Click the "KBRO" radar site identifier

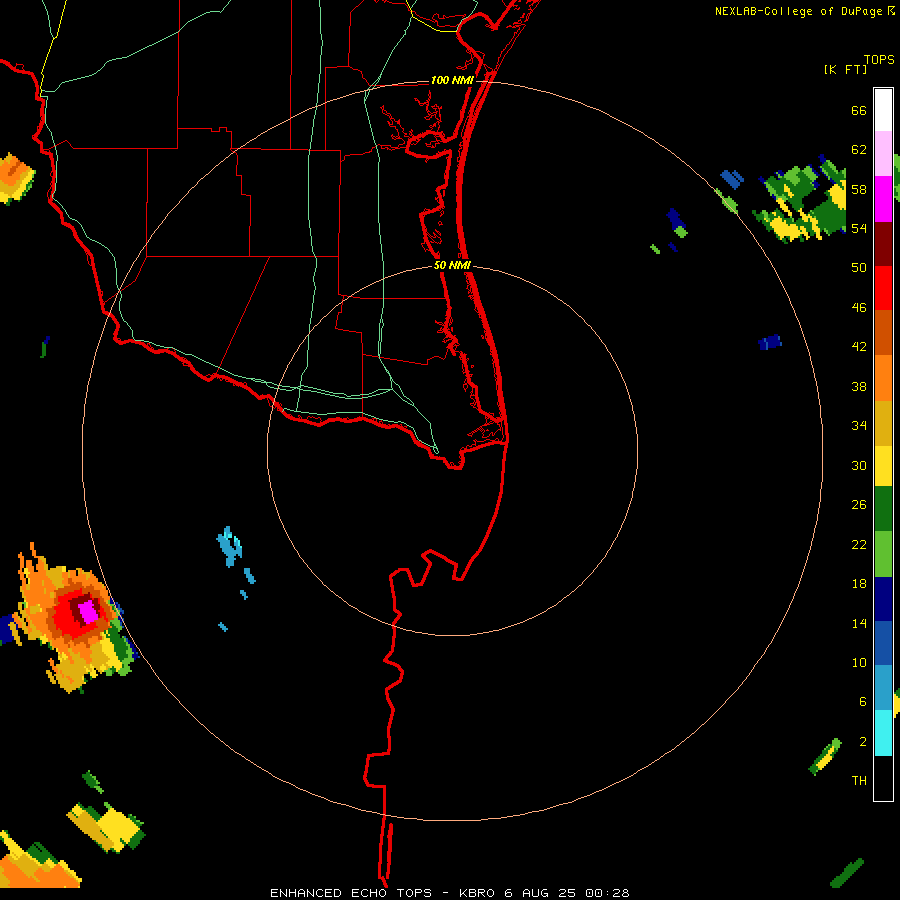pos(478,893)
